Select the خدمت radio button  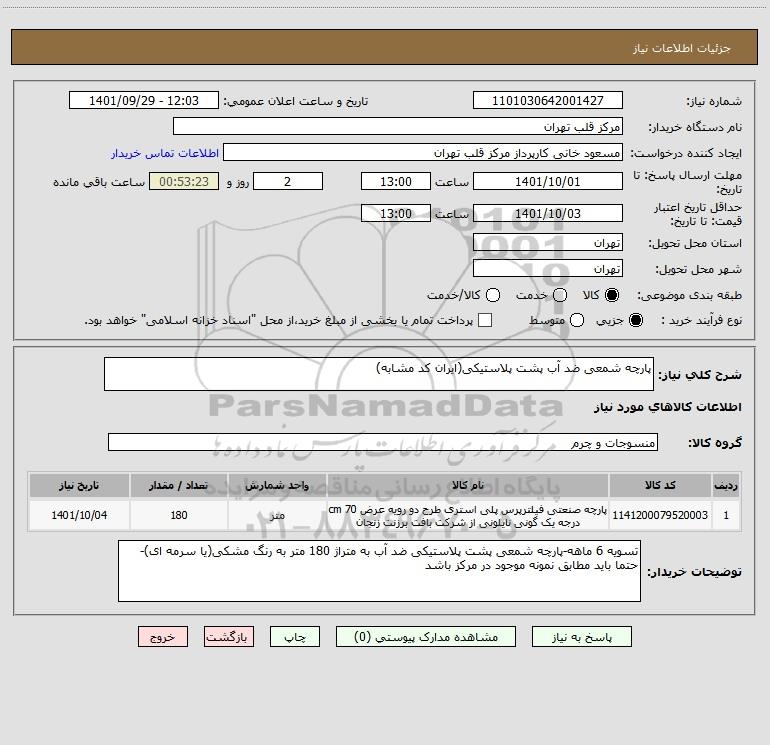coord(560,295)
